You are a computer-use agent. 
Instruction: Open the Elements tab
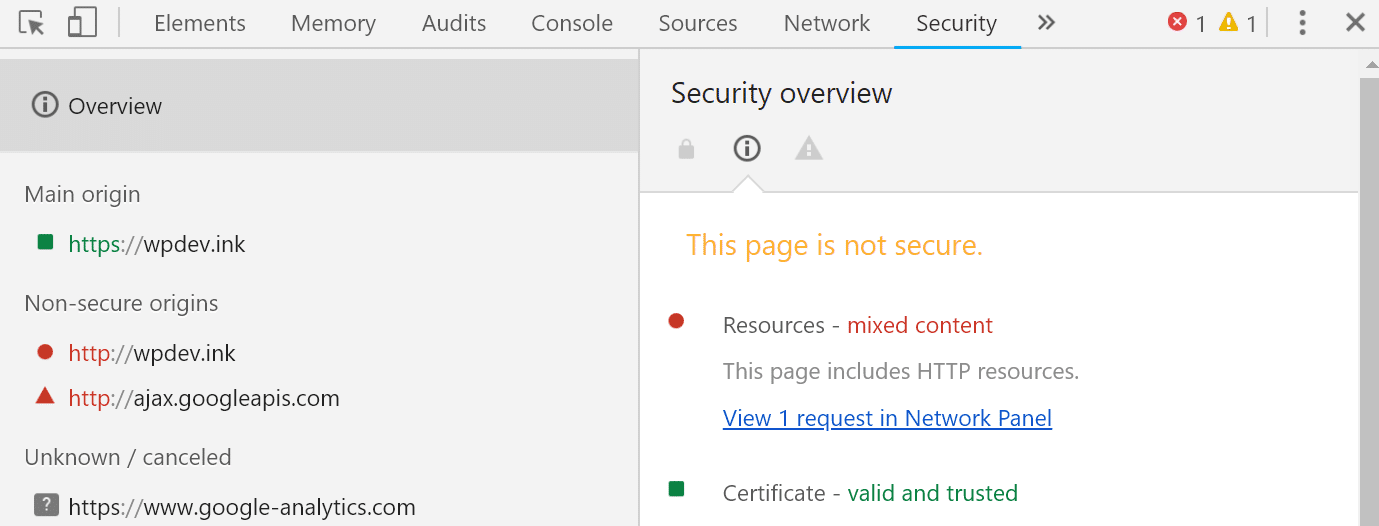pyautogui.click(x=200, y=23)
